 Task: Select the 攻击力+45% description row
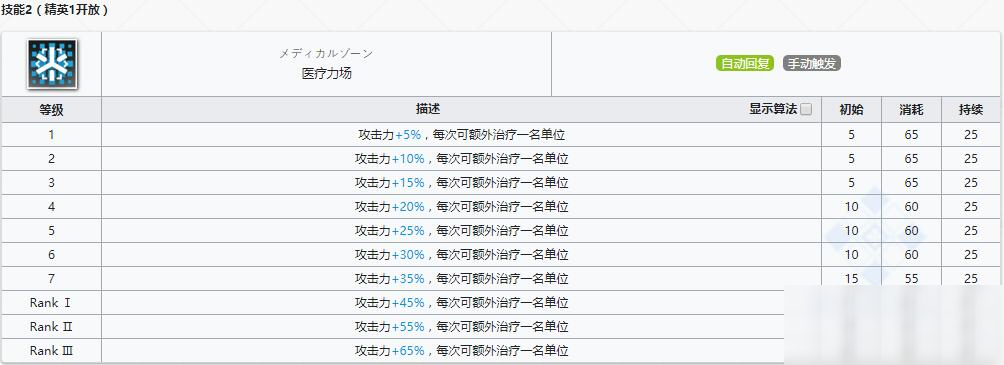[461, 303]
